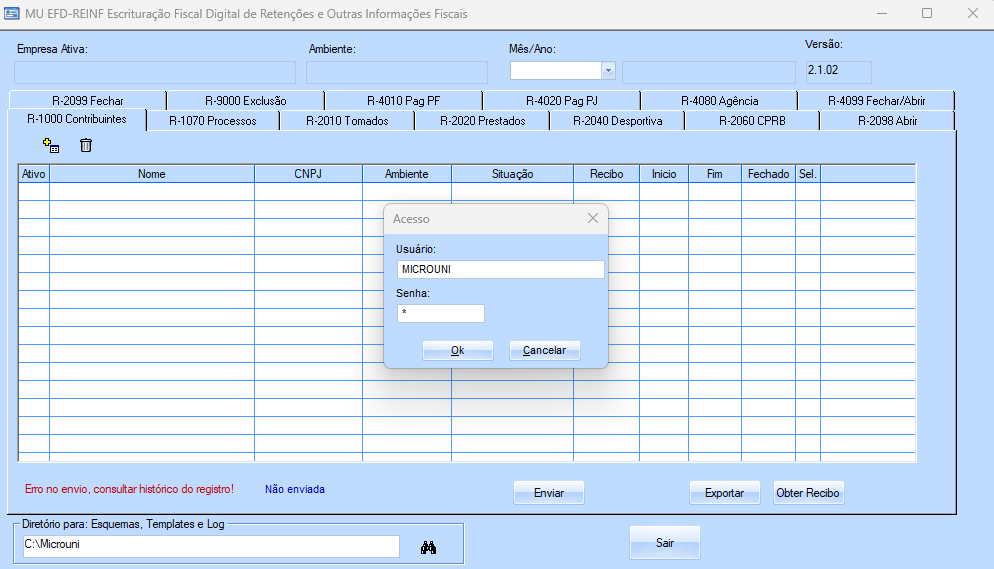This screenshot has width=994, height=569.
Task: Click Ok in the Acesso dialog
Action: [458, 350]
